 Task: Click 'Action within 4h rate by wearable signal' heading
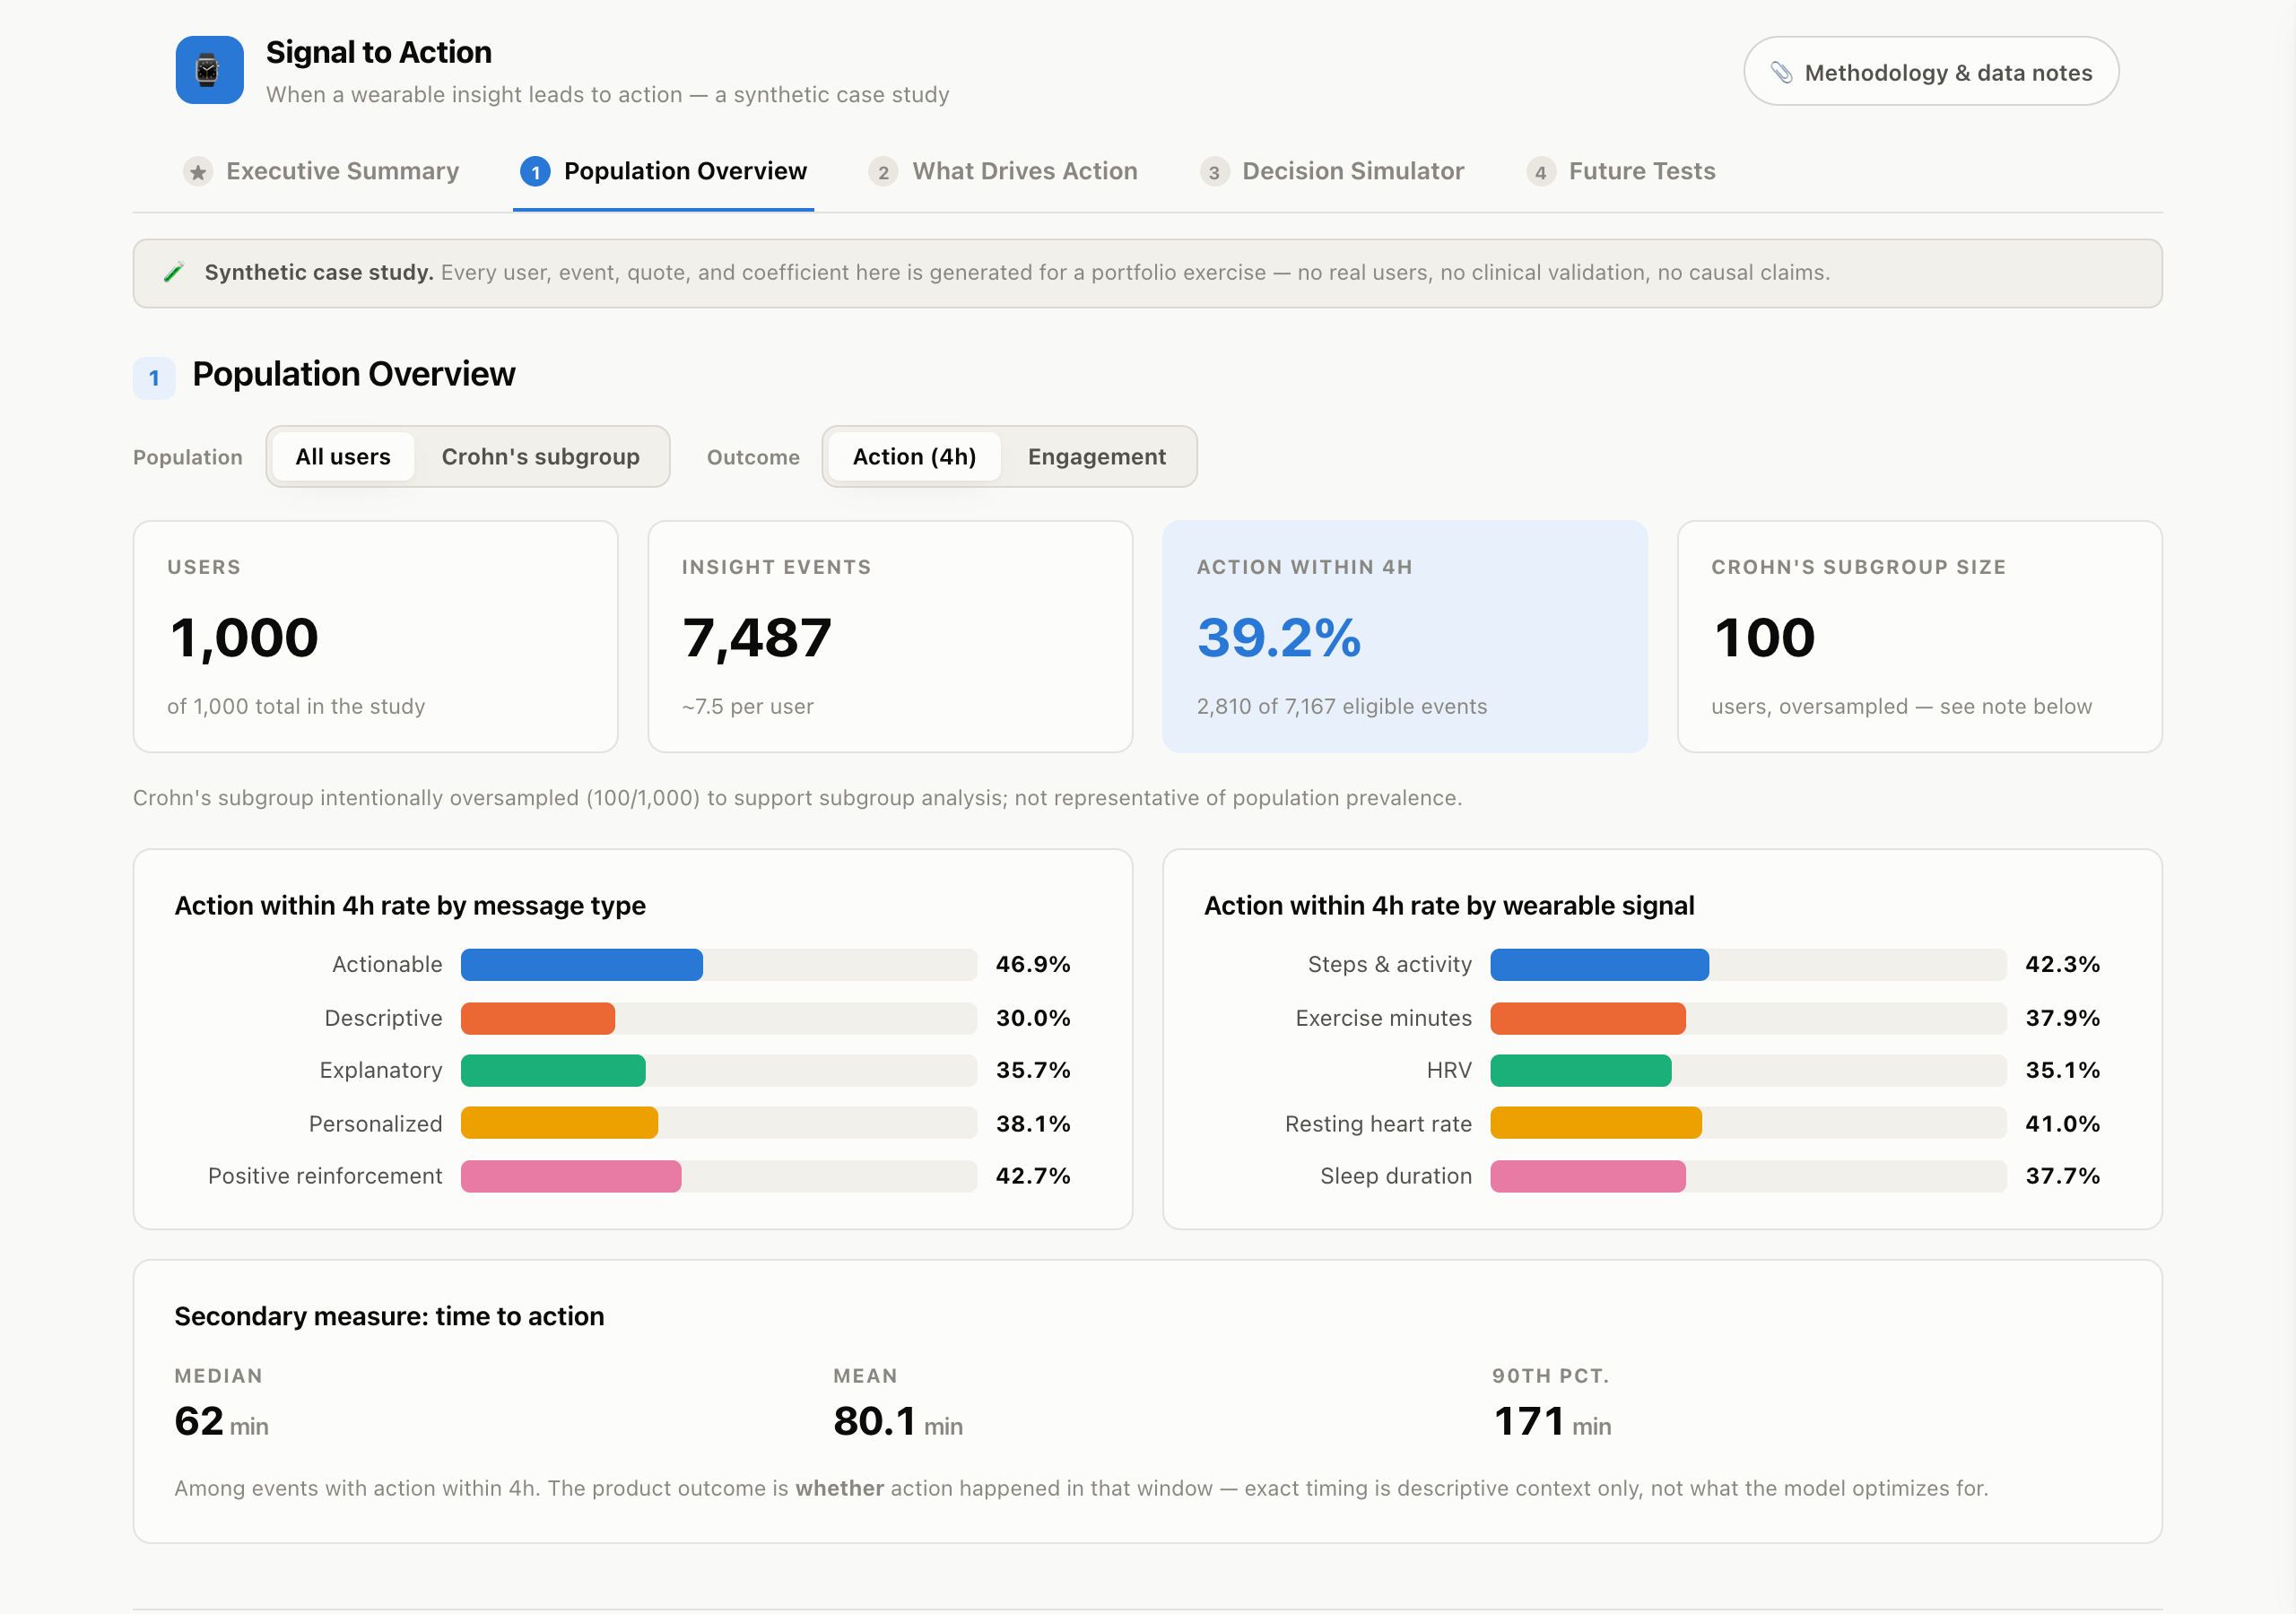(x=1449, y=906)
